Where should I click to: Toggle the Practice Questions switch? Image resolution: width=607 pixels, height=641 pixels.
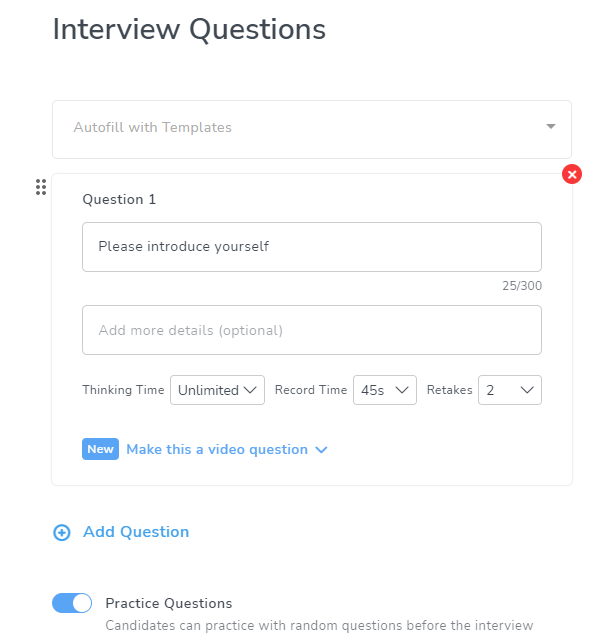tap(72, 603)
